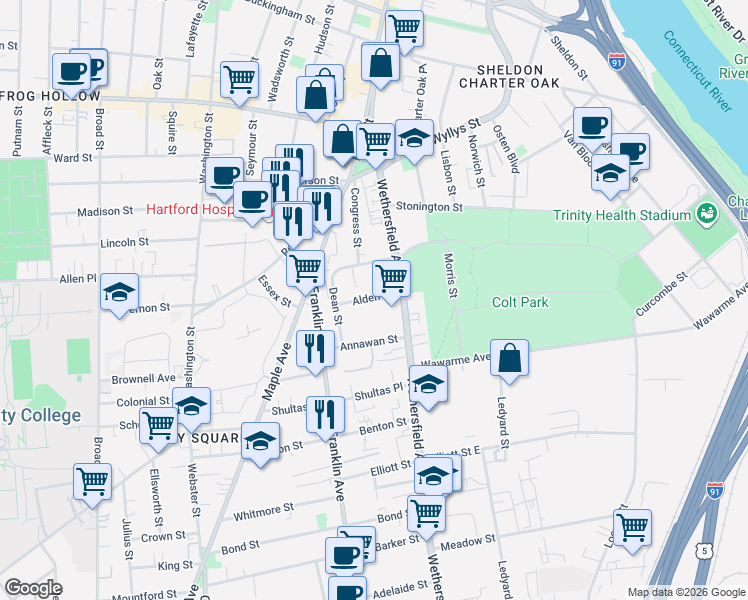Click Hartford Hospital label
The image size is (748, 600).
click(191, 209)
